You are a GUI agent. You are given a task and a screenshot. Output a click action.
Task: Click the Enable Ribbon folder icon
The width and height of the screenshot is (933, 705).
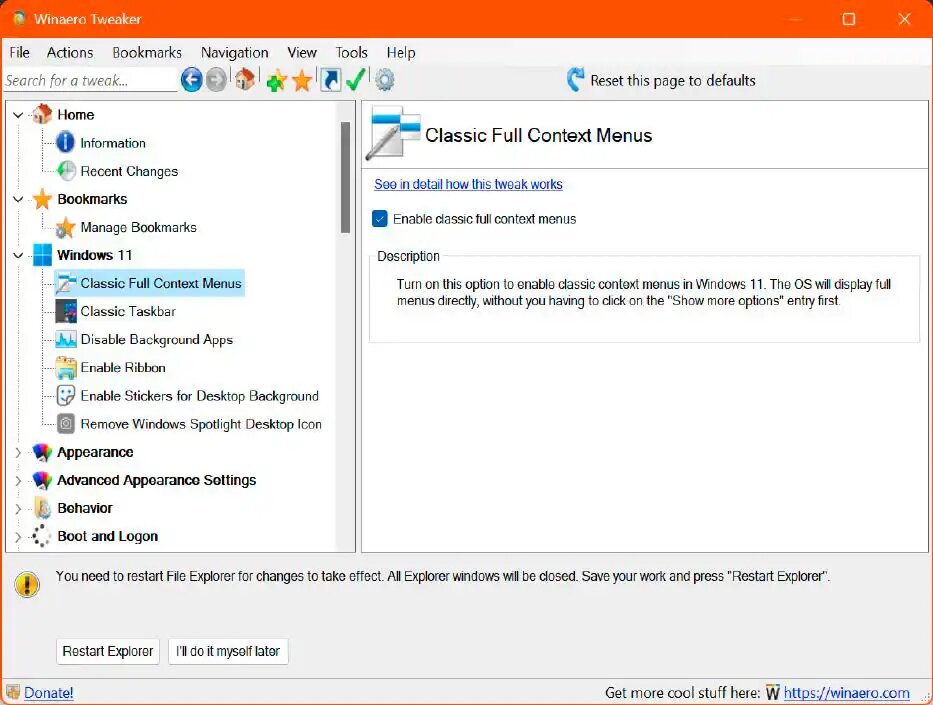click(65, 368)
